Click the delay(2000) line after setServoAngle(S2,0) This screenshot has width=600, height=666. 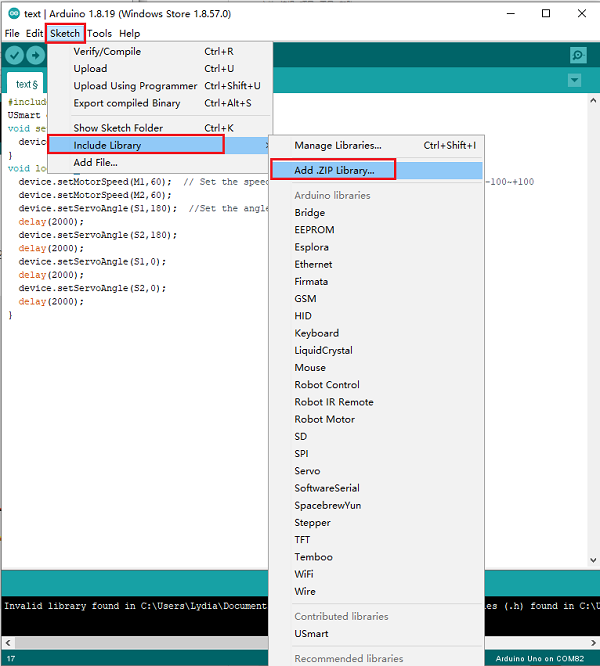click(x=51, y=302)
